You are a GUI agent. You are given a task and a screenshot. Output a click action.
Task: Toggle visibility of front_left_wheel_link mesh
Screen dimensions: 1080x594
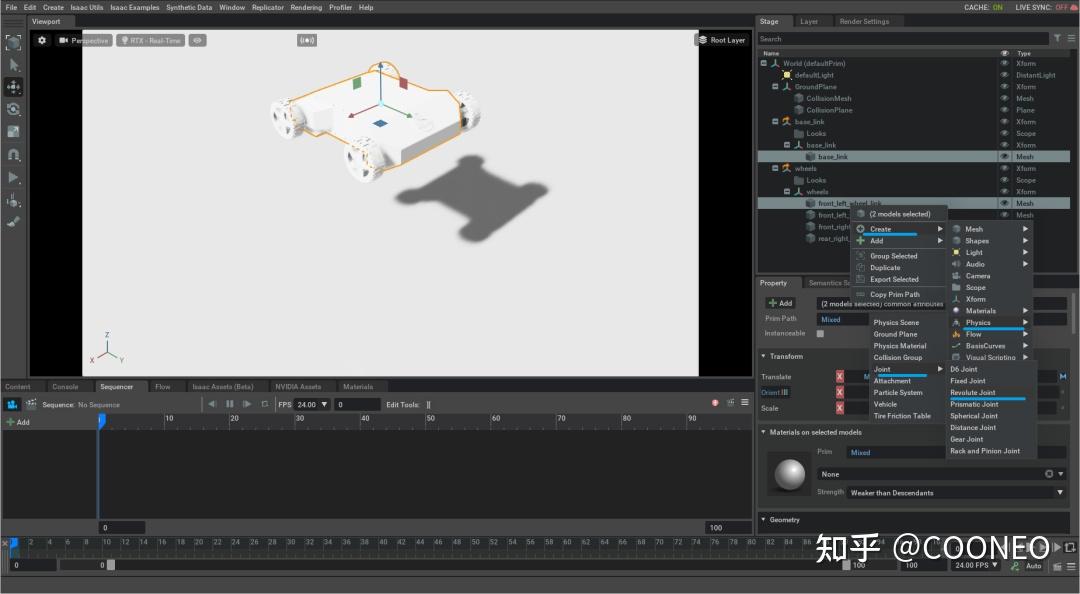pos(1004,203)
